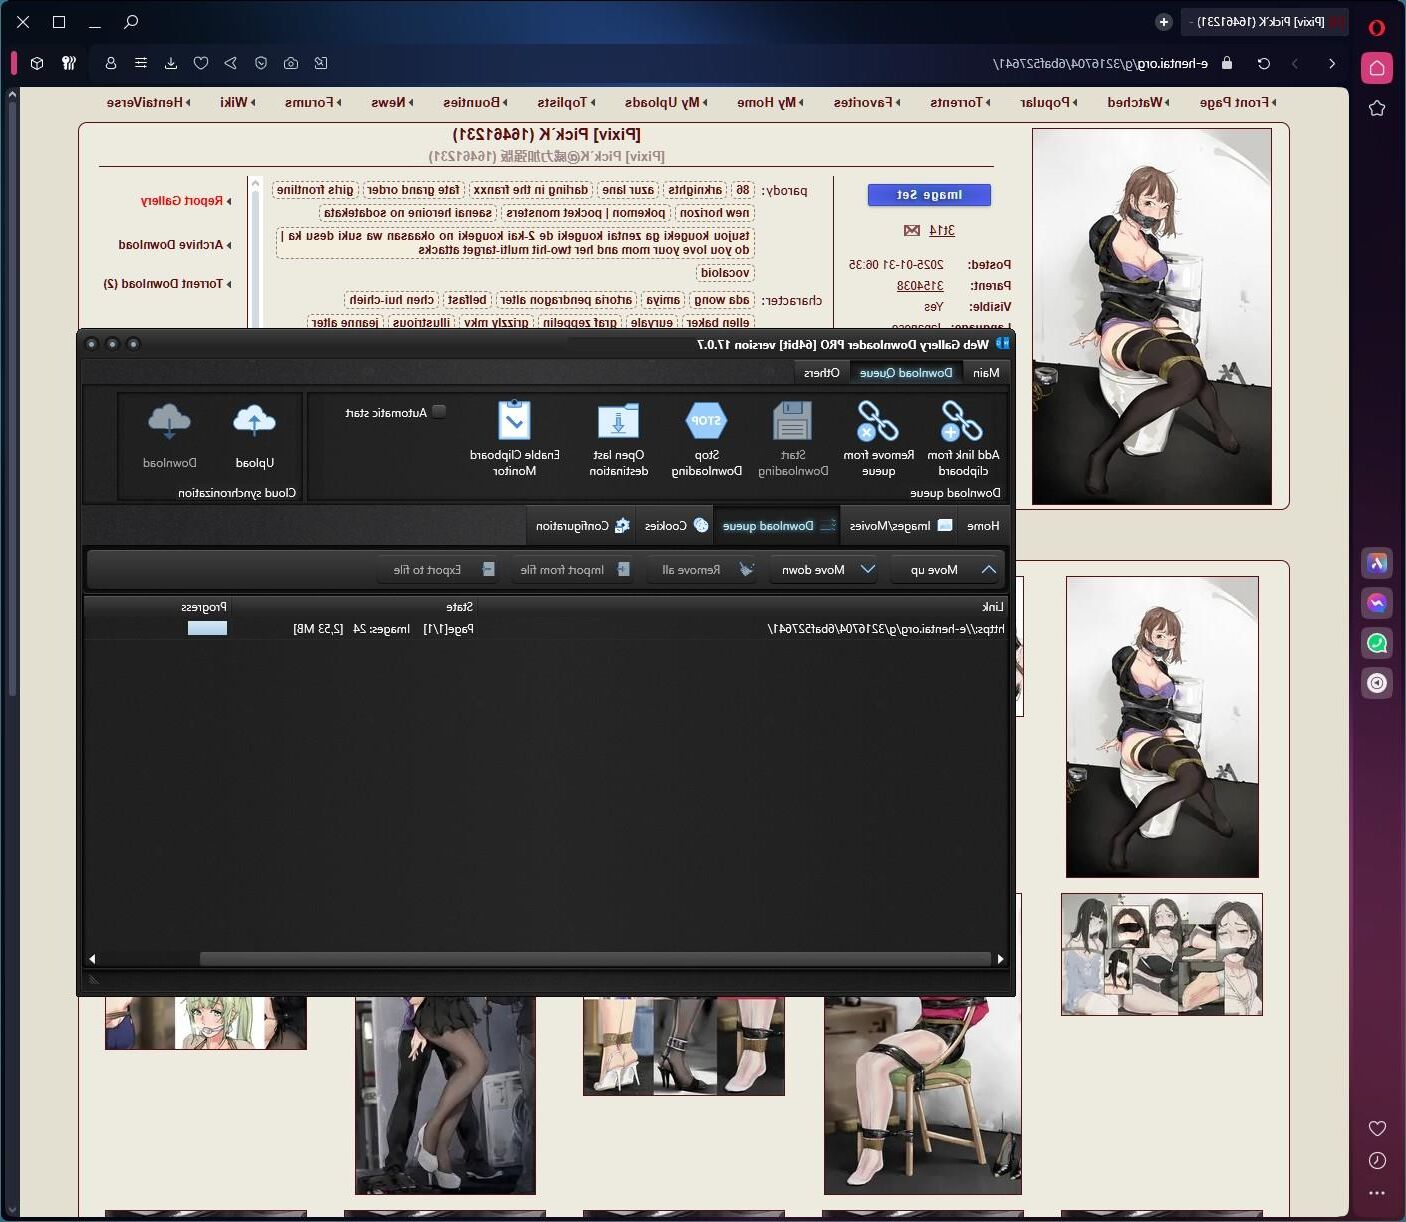Click the browser forward arrow
1406x1222 pixels.
point(1295,63)
